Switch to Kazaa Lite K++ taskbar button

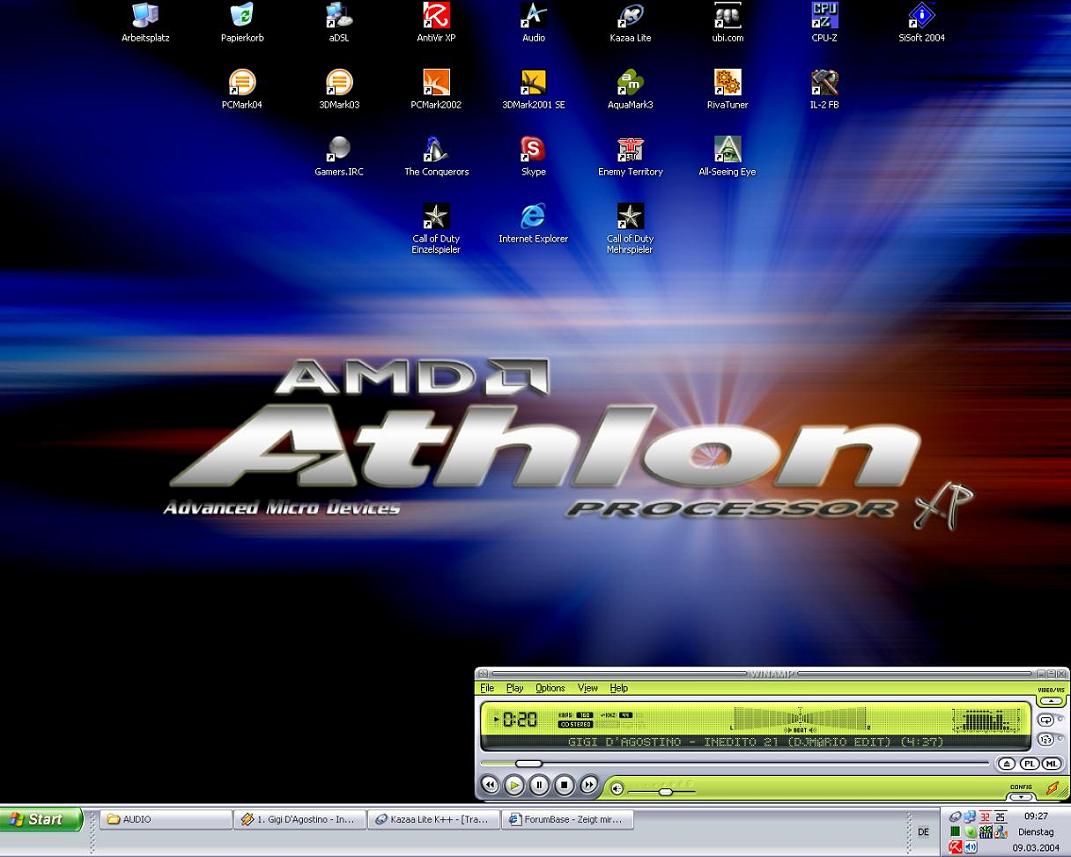[x=434, y=819]
